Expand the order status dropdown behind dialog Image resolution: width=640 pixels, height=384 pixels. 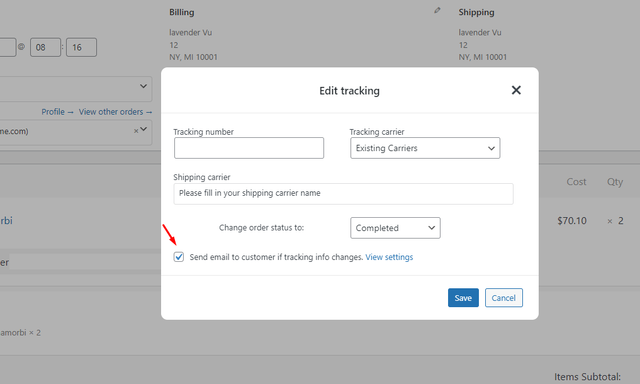point(143,86)
